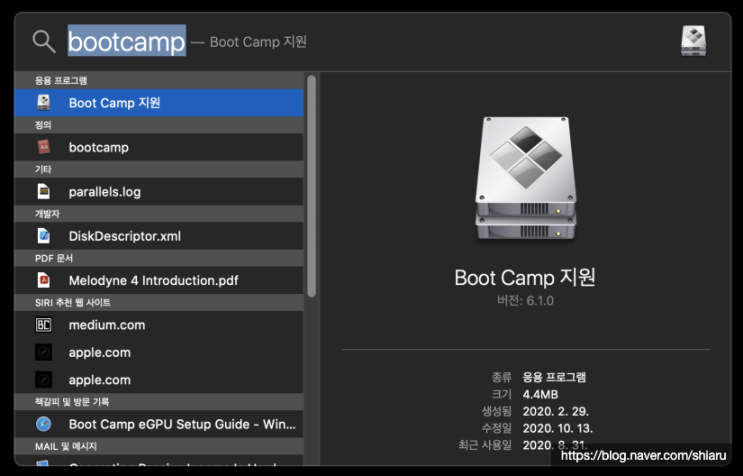Click the Boot Camp drive icon in search bar
The width and height of the screenshot is (743, 476).
(x=693, y=41)
